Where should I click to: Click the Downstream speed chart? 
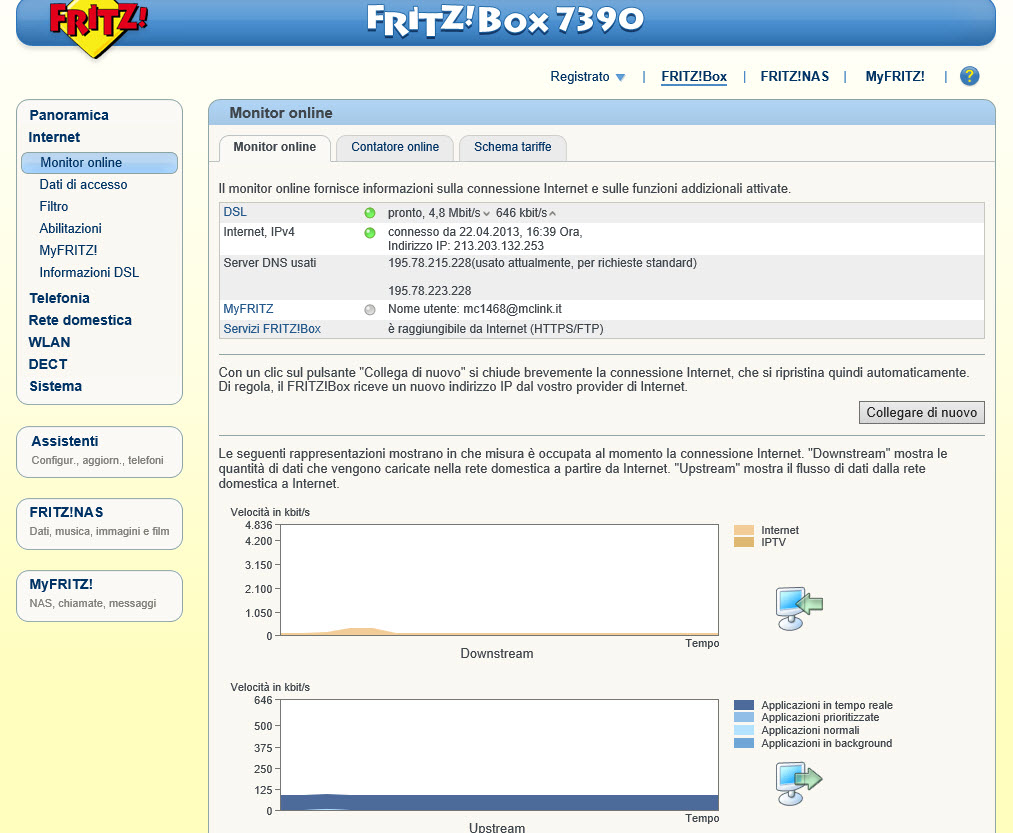click(x=499, y=580)
